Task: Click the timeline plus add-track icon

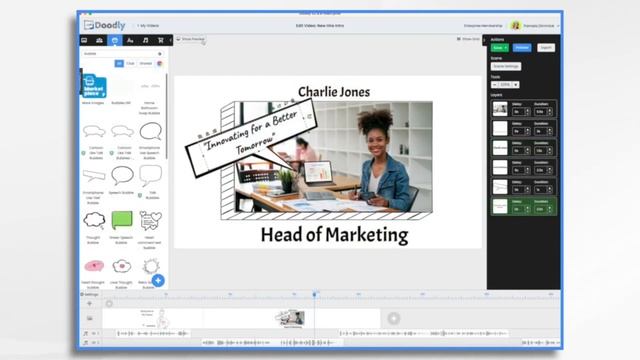Action: pyautogui.click(x=89, y=304)
